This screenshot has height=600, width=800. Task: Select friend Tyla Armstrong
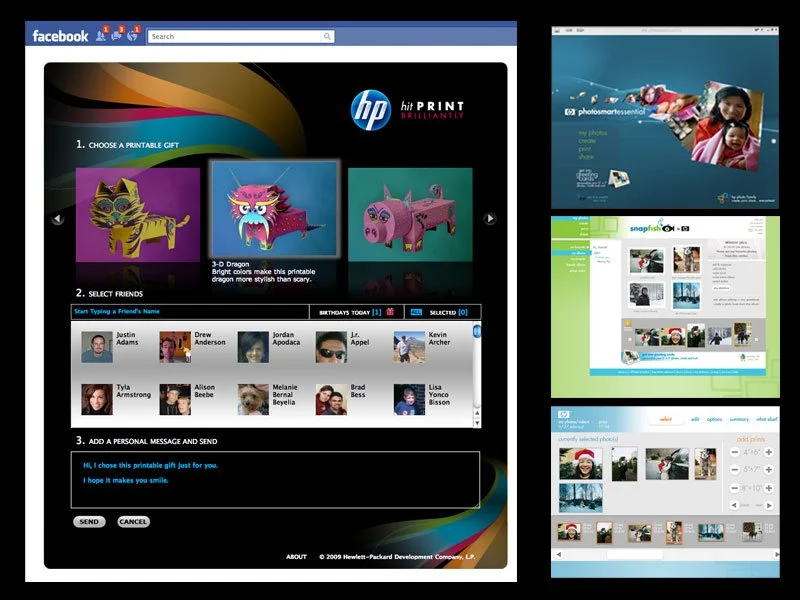pos(116,399)
